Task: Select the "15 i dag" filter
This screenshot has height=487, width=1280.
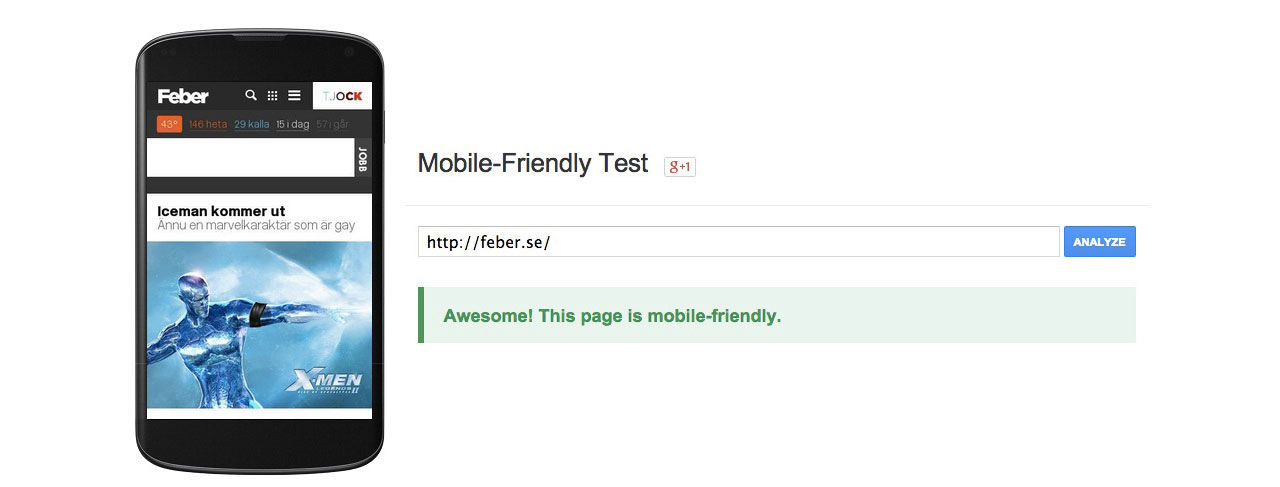Action: tap(294, 124)
